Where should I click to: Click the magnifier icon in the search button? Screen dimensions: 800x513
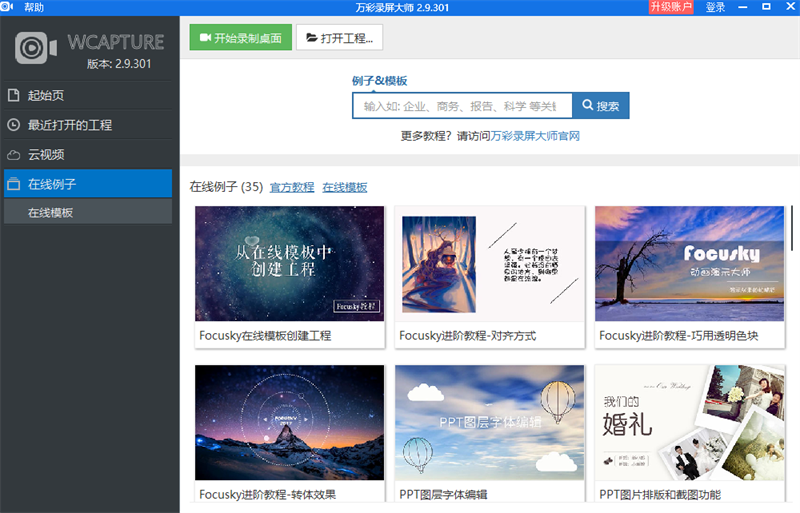tap(588, 105)
